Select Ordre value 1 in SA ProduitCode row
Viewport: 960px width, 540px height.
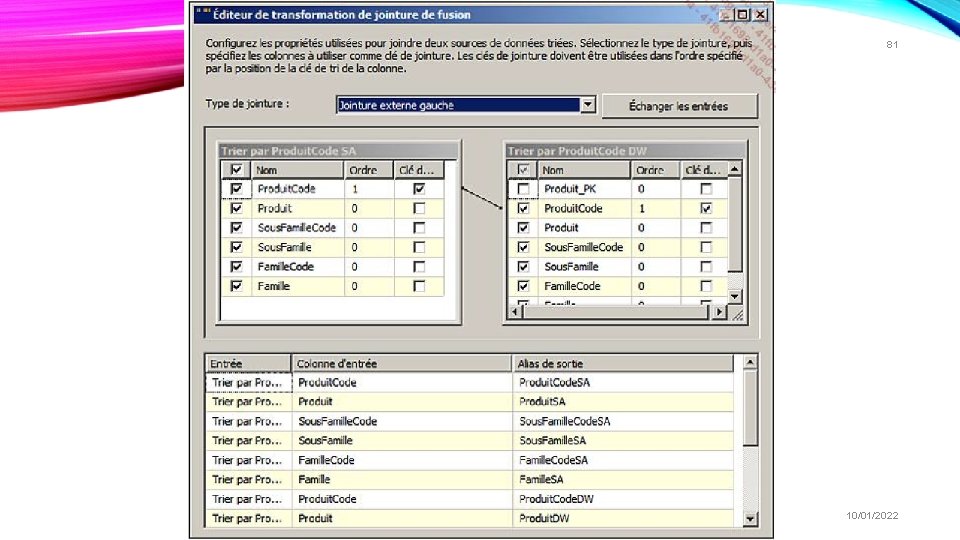(369, 189)
